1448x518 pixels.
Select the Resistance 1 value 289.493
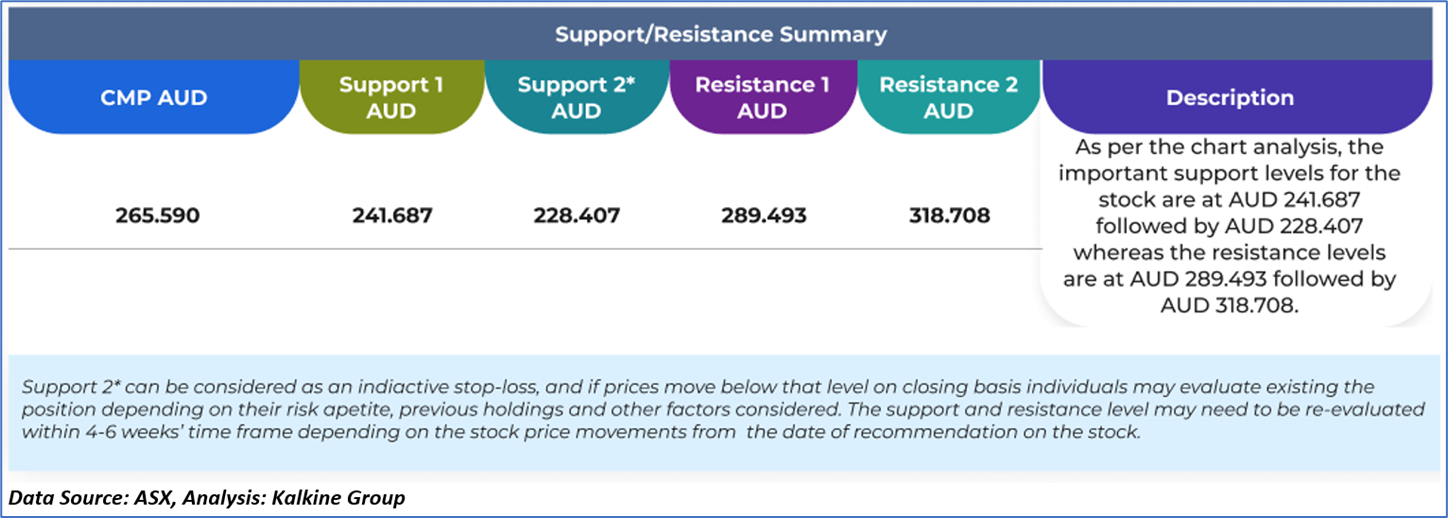click(x=763, y=215)
